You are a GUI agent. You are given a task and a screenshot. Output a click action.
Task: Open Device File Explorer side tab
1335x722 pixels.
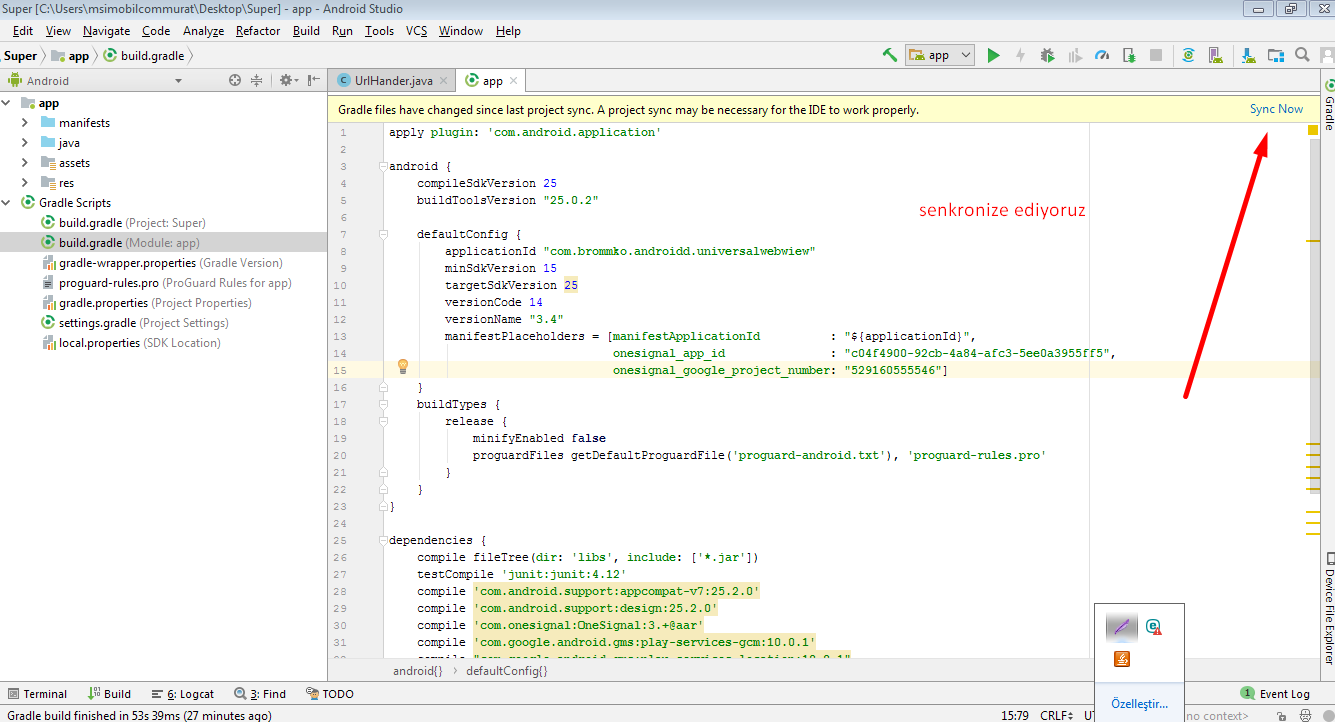coord(1328,609)
